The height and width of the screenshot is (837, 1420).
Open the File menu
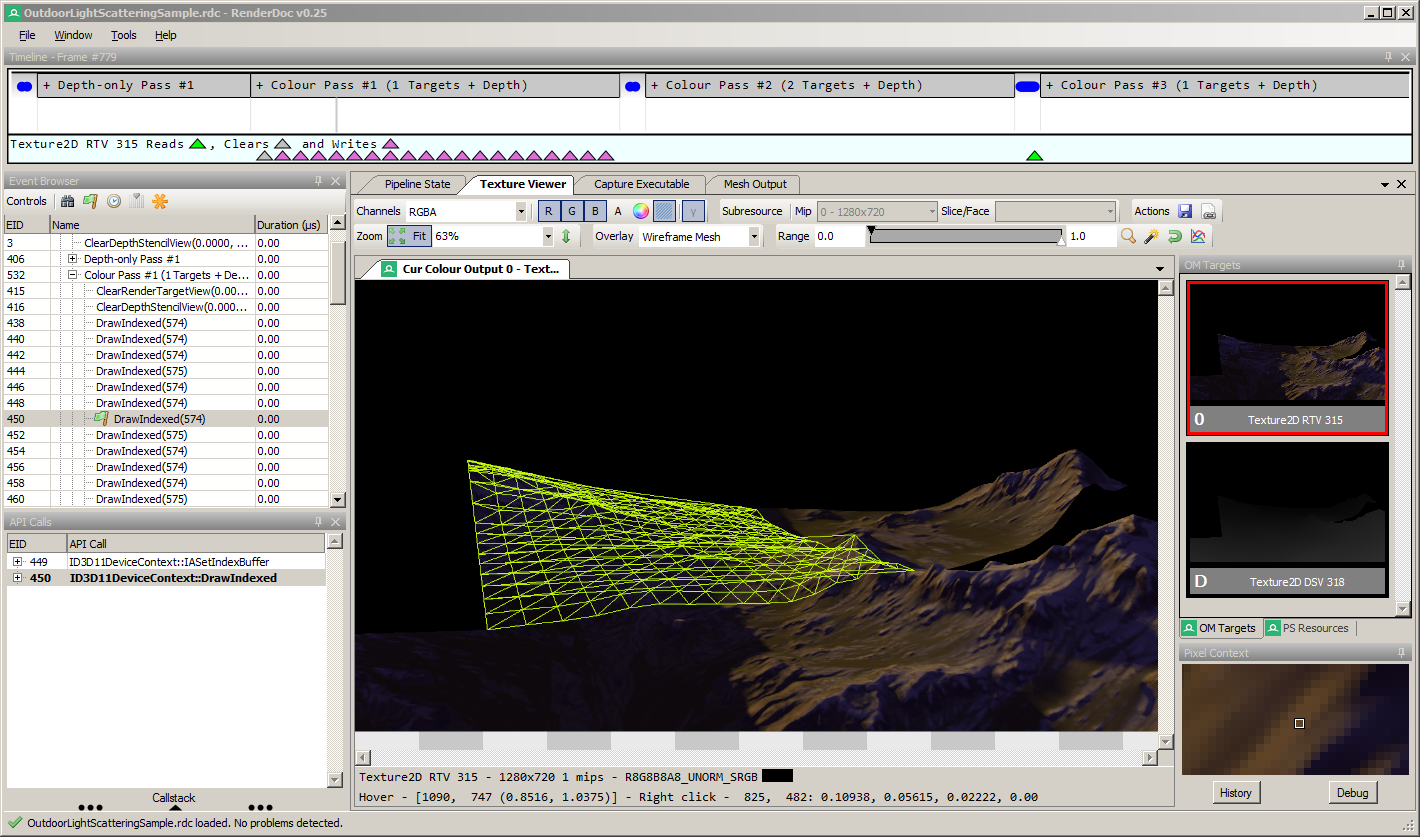coord(27,35)
